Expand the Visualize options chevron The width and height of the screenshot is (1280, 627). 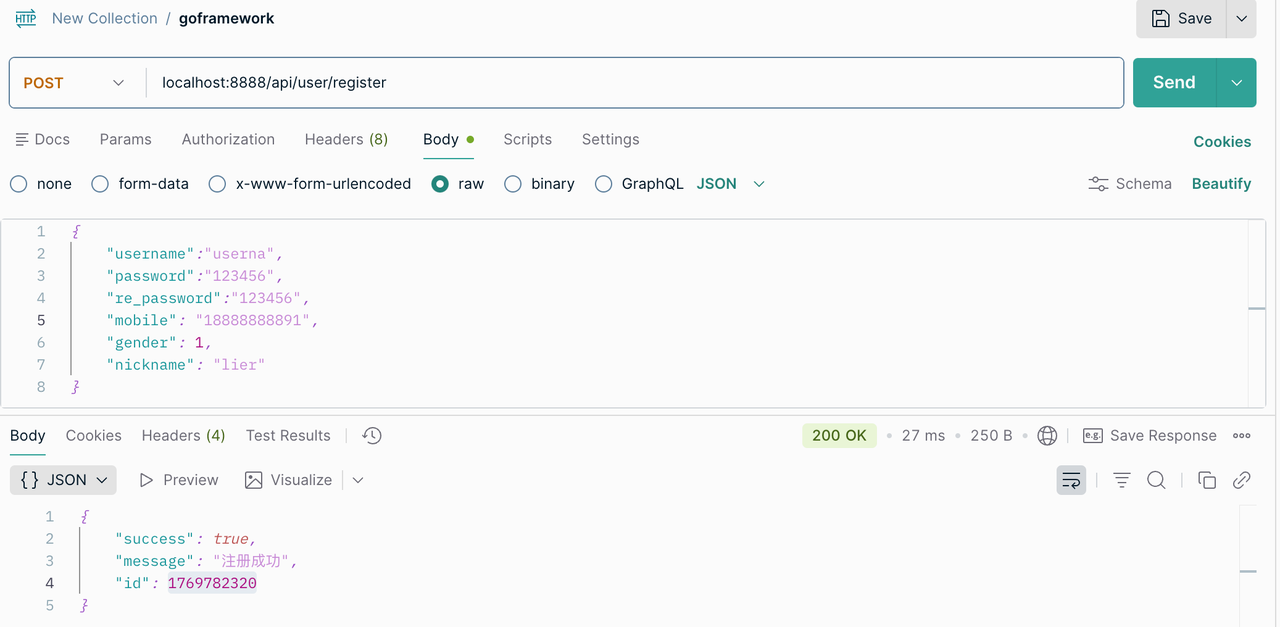tap(358, 480)
